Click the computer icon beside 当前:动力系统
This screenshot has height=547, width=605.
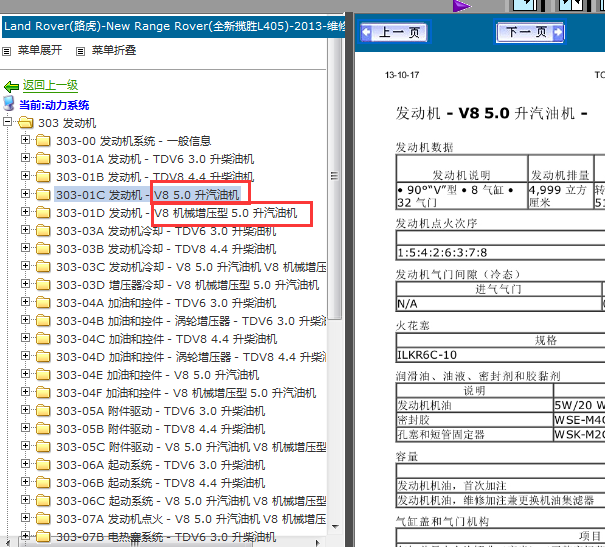coord(8,104)
